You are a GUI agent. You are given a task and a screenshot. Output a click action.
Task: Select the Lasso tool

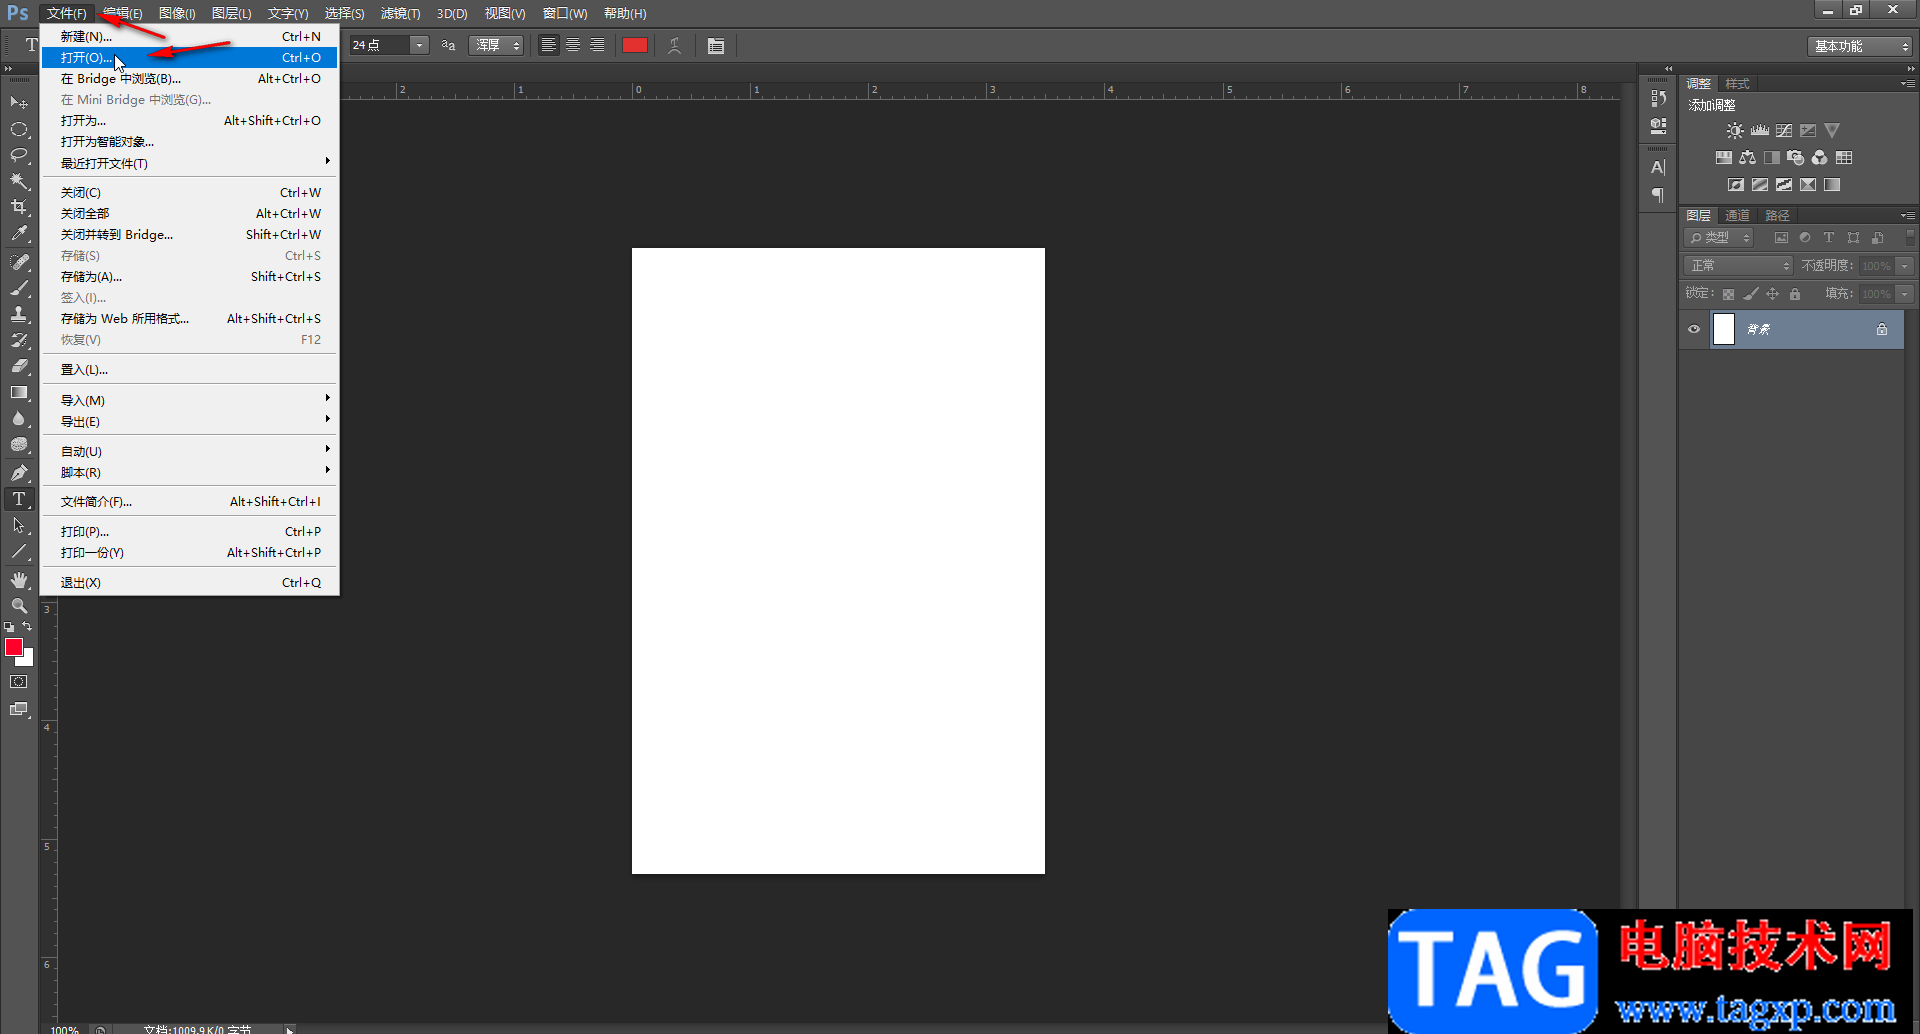(x=19, y=155)
